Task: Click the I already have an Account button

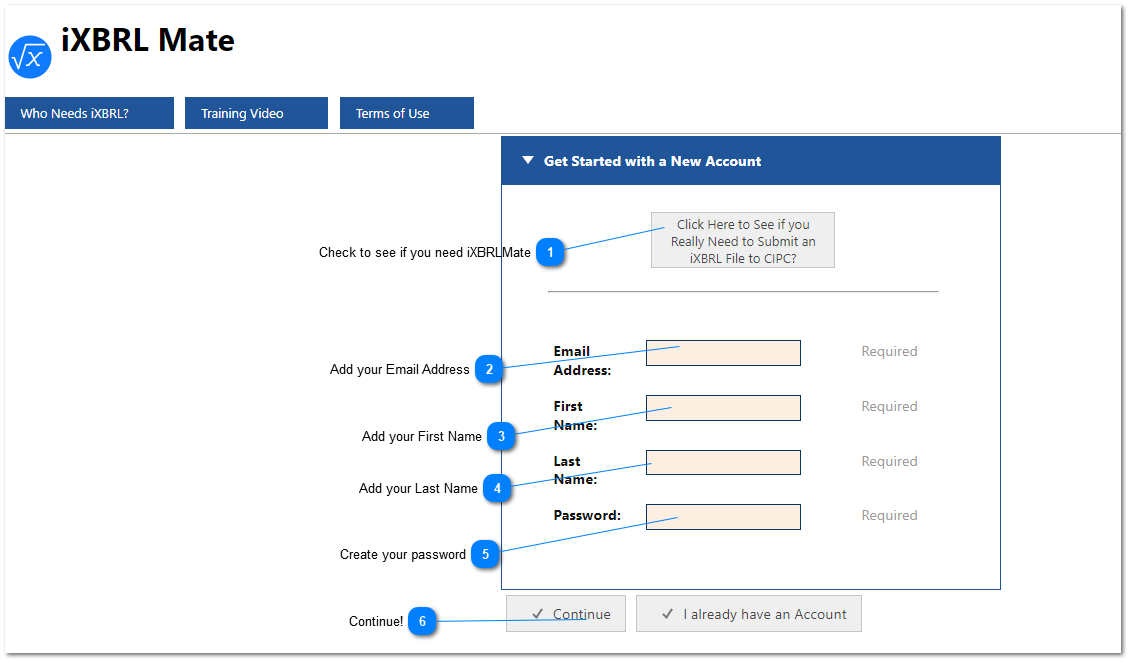Action: [749, 614]
